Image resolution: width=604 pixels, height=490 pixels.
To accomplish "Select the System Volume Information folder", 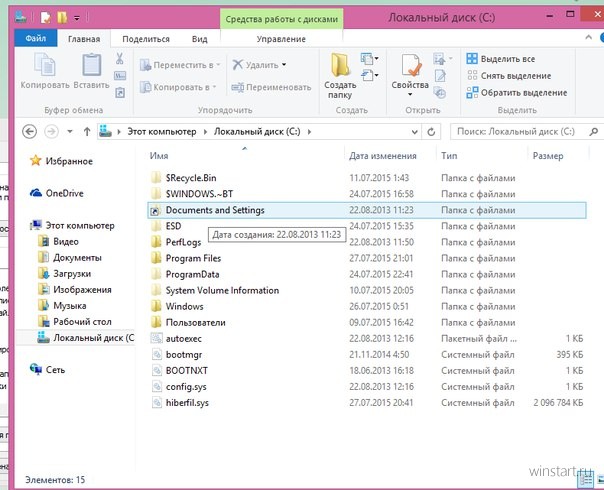I will tap(222, 290).
